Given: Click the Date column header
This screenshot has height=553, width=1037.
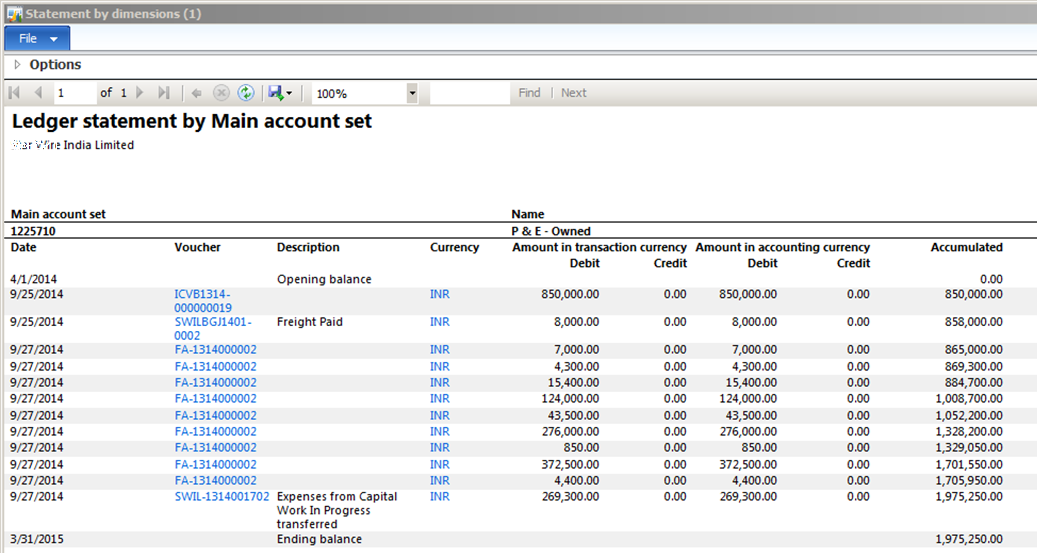Looking at the screenshot, I should (x=23, y=247).
